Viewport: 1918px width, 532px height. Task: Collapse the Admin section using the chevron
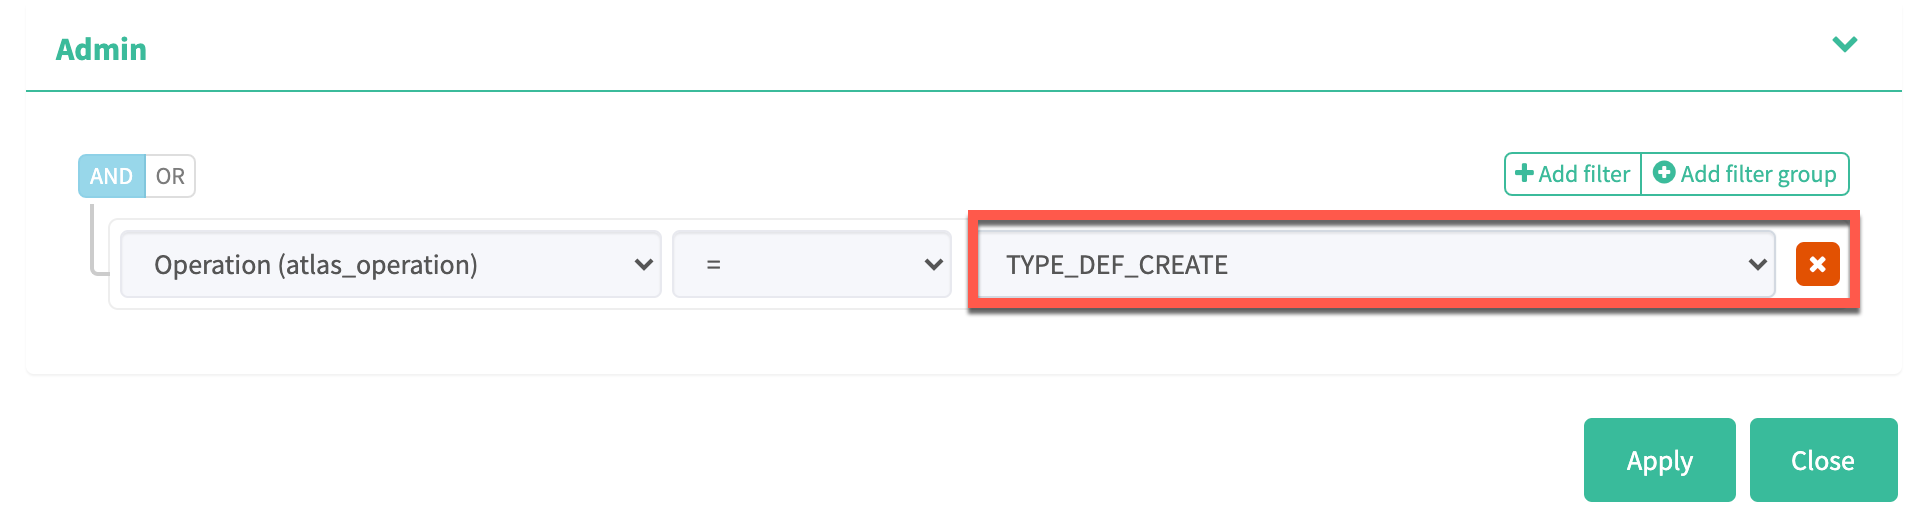click(x=1844, y=45)
